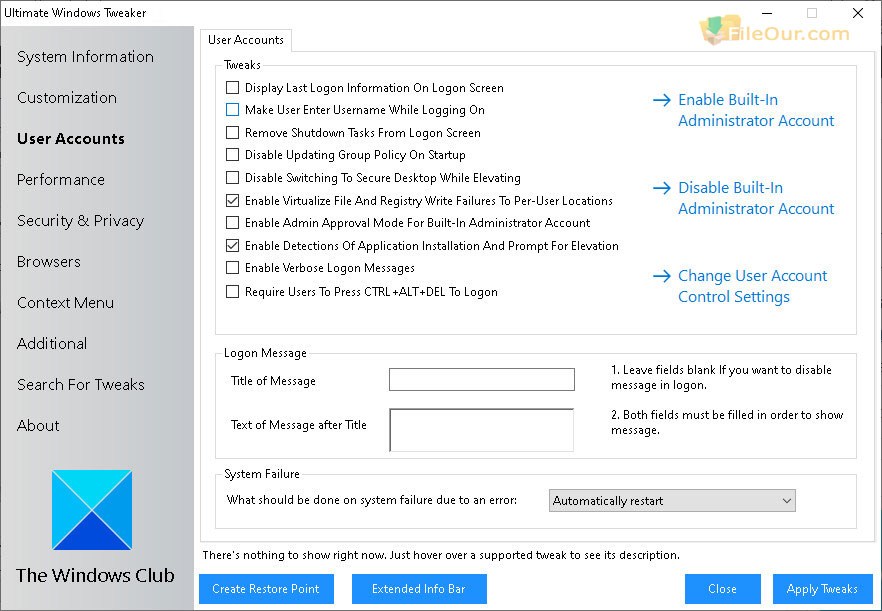Uncheck Enable Detections Of Application Installation checkbox
882x611 pixels.
(x=232, y=246)
